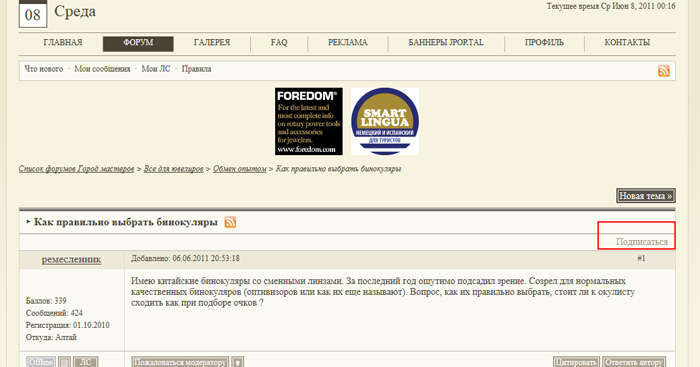Open the FOREDOM banner ad

(309, 121)
